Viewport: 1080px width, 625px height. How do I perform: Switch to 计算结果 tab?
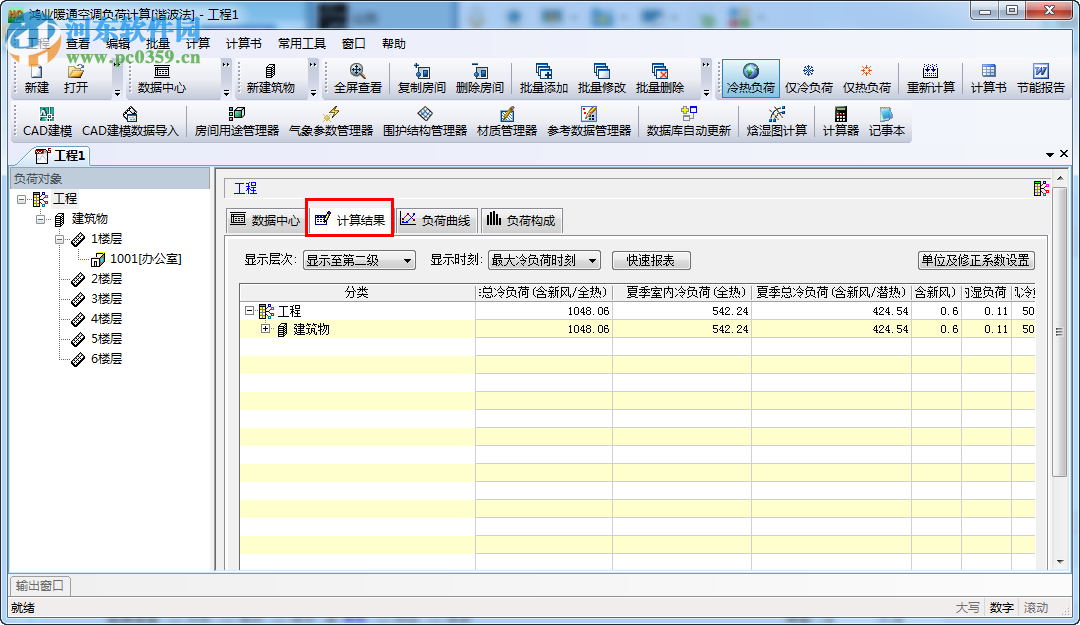point(350,220)
